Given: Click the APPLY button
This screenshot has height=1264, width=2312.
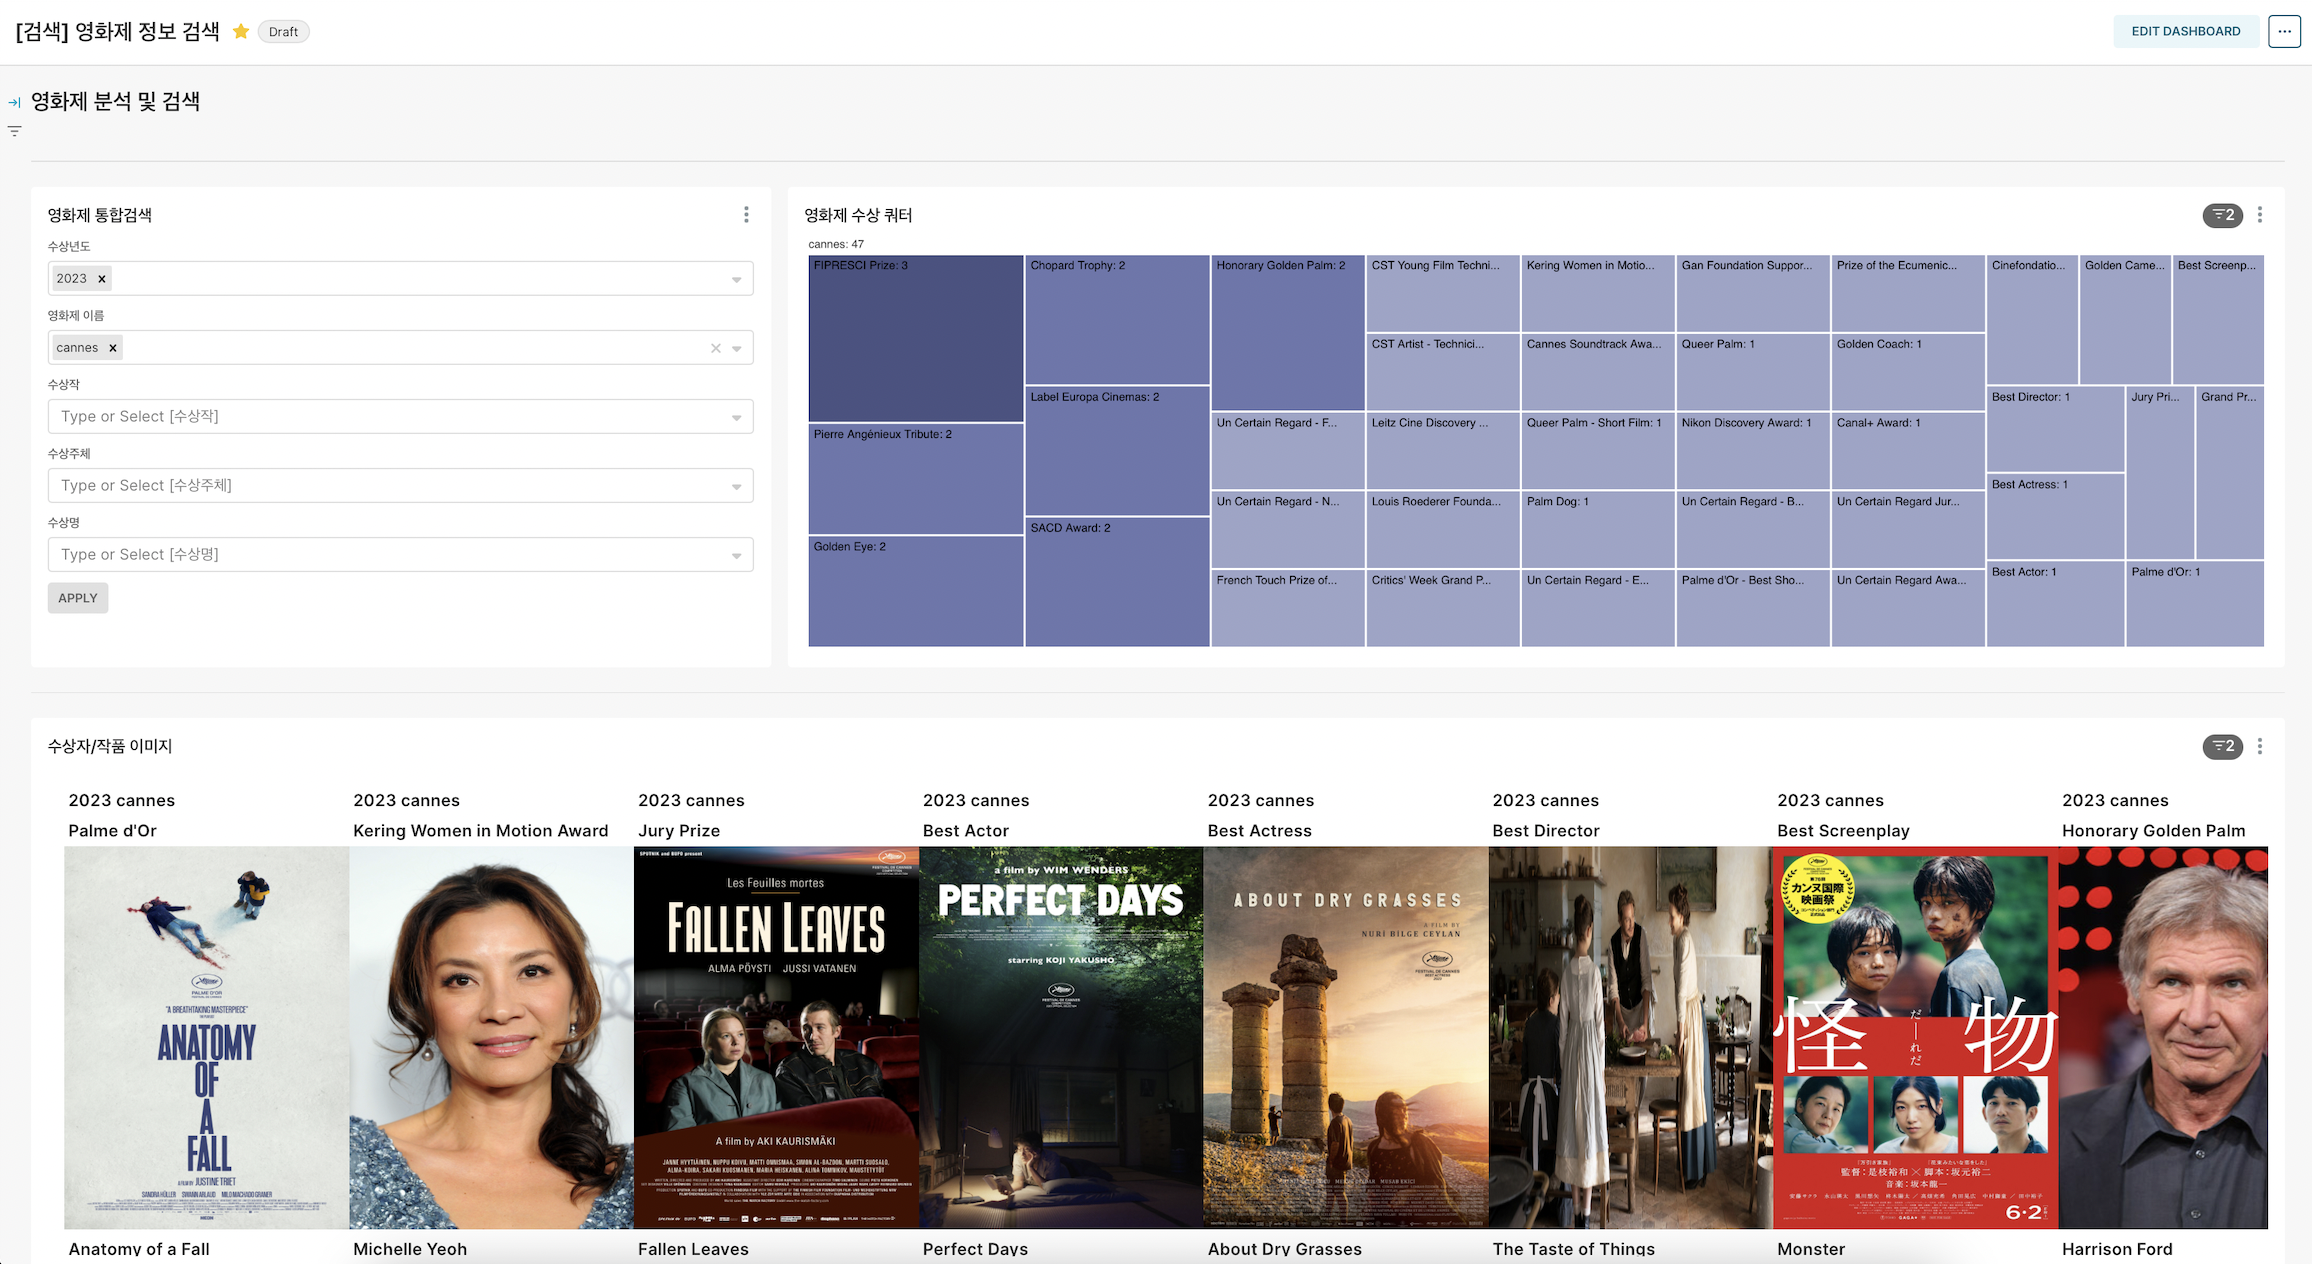Looking at the screenshot, I should (x=78, y=598).
